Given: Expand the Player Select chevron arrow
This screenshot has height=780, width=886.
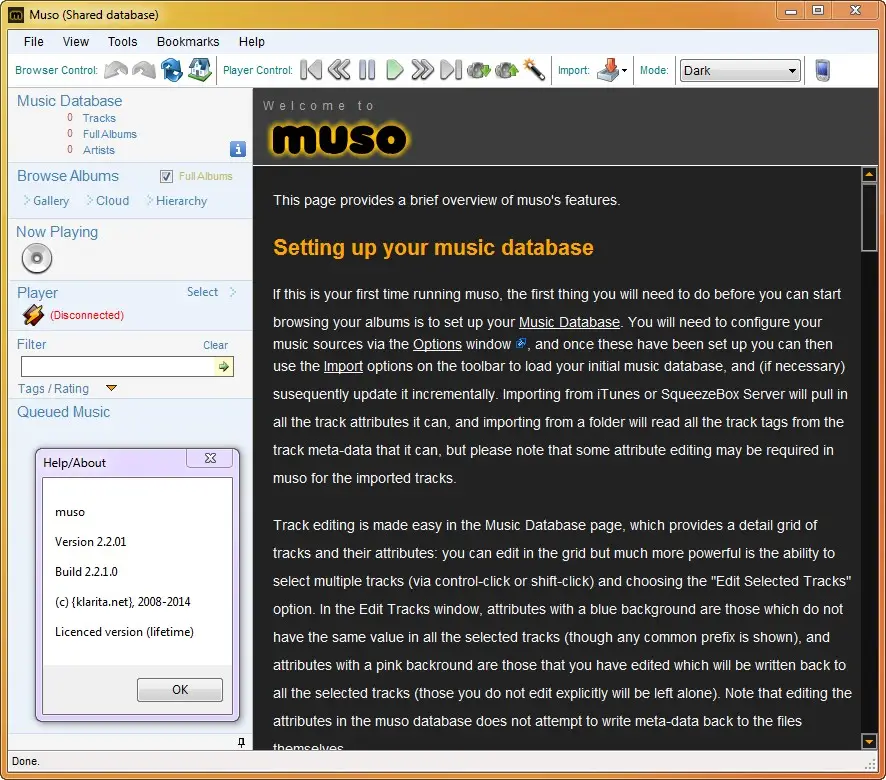Looking at the screenshot, I should [233, 292].
